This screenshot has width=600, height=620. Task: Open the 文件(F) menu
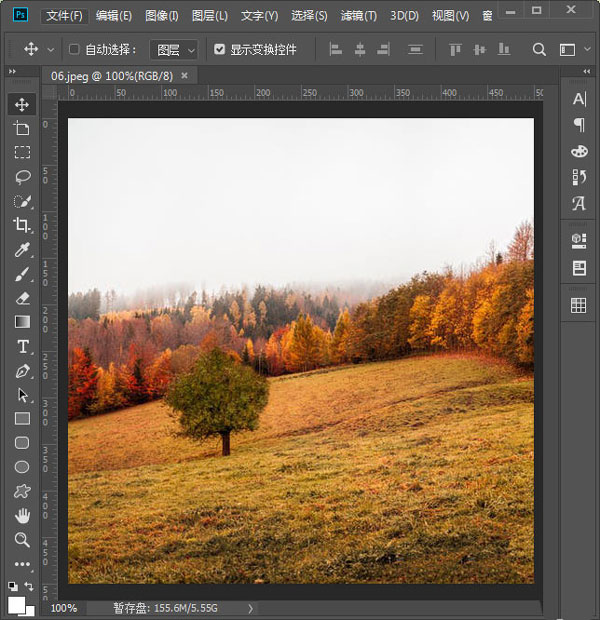pos(64,16)
